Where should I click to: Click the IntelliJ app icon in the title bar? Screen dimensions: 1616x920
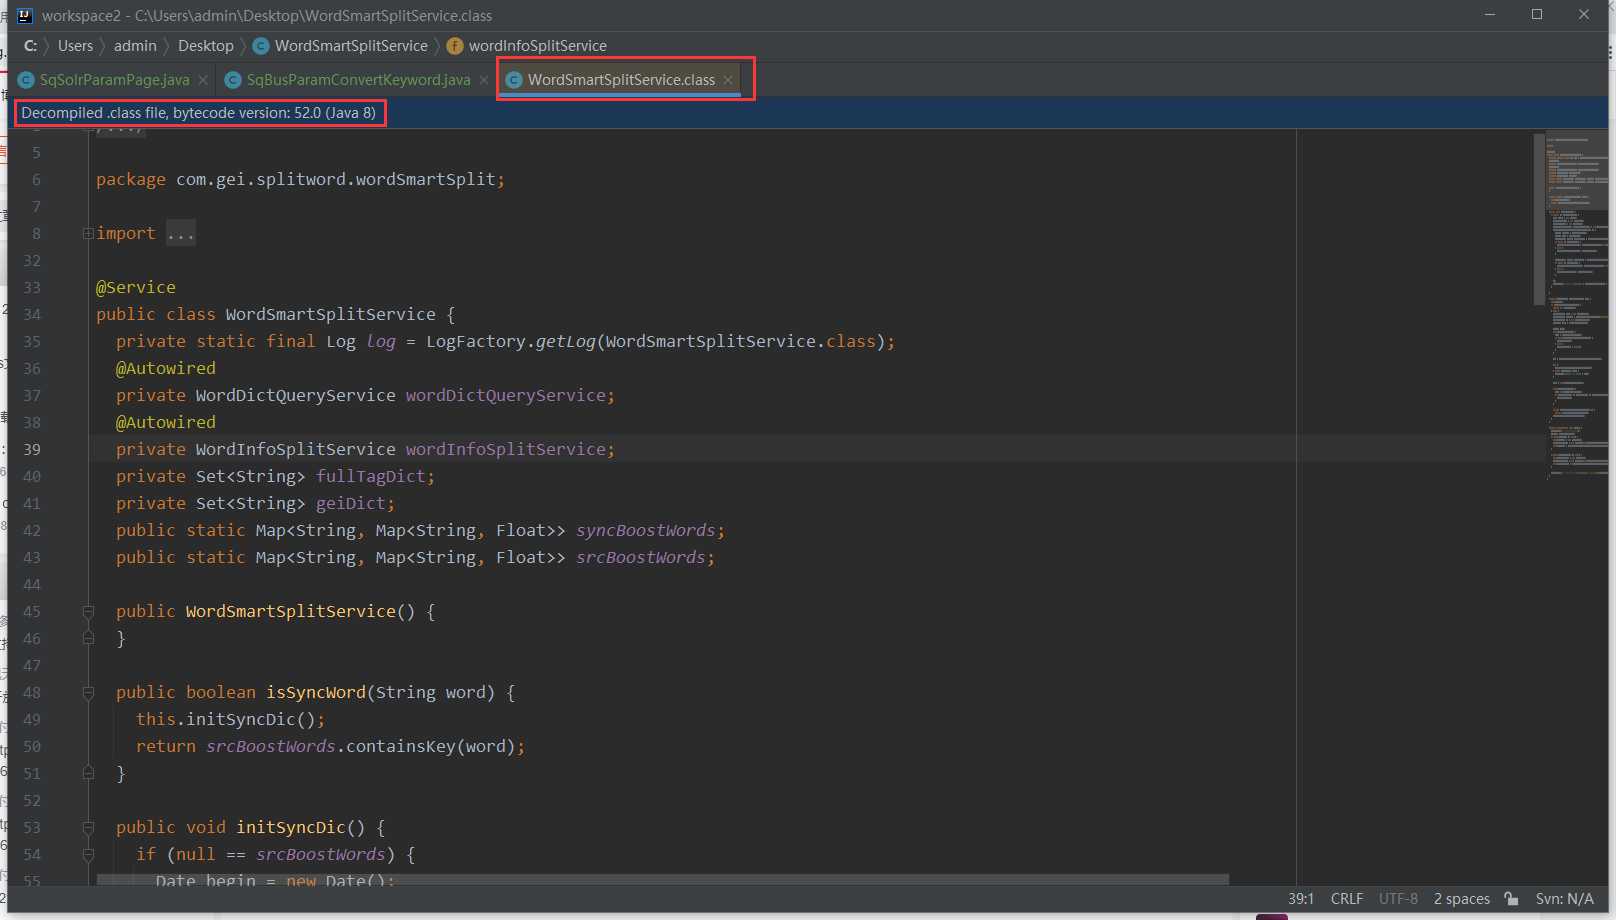coord(24,15)
